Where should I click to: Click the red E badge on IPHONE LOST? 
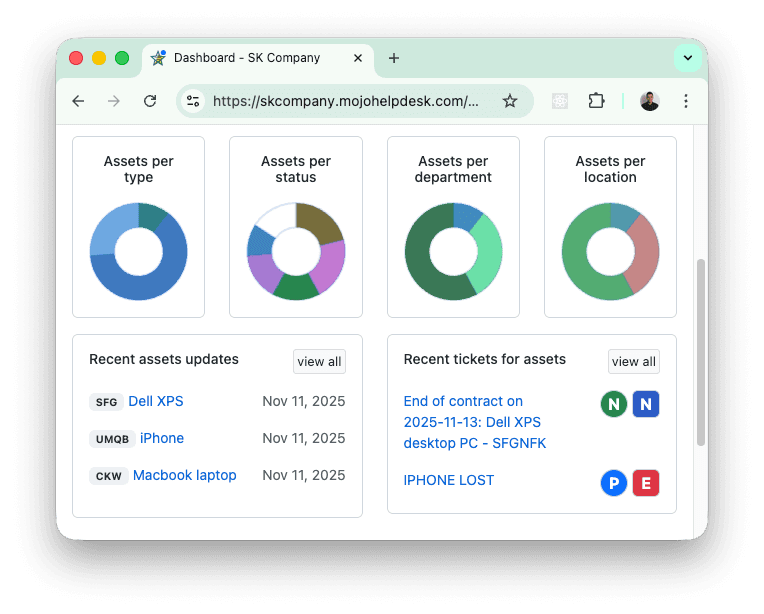[x=646, y=483]
